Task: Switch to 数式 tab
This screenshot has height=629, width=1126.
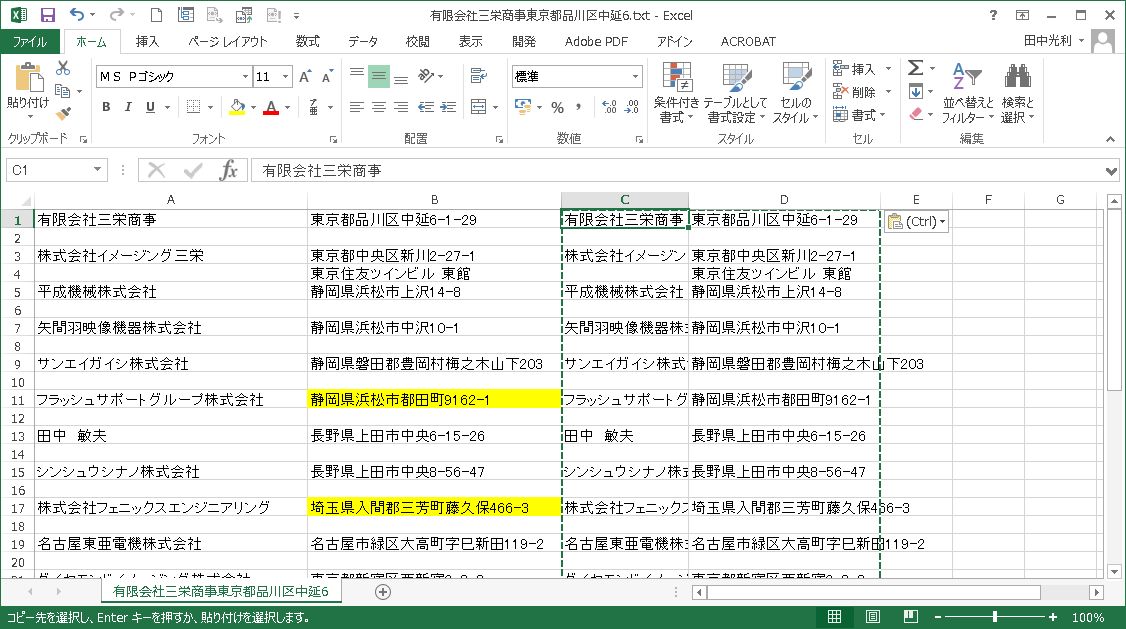Action: pos(307,42)
